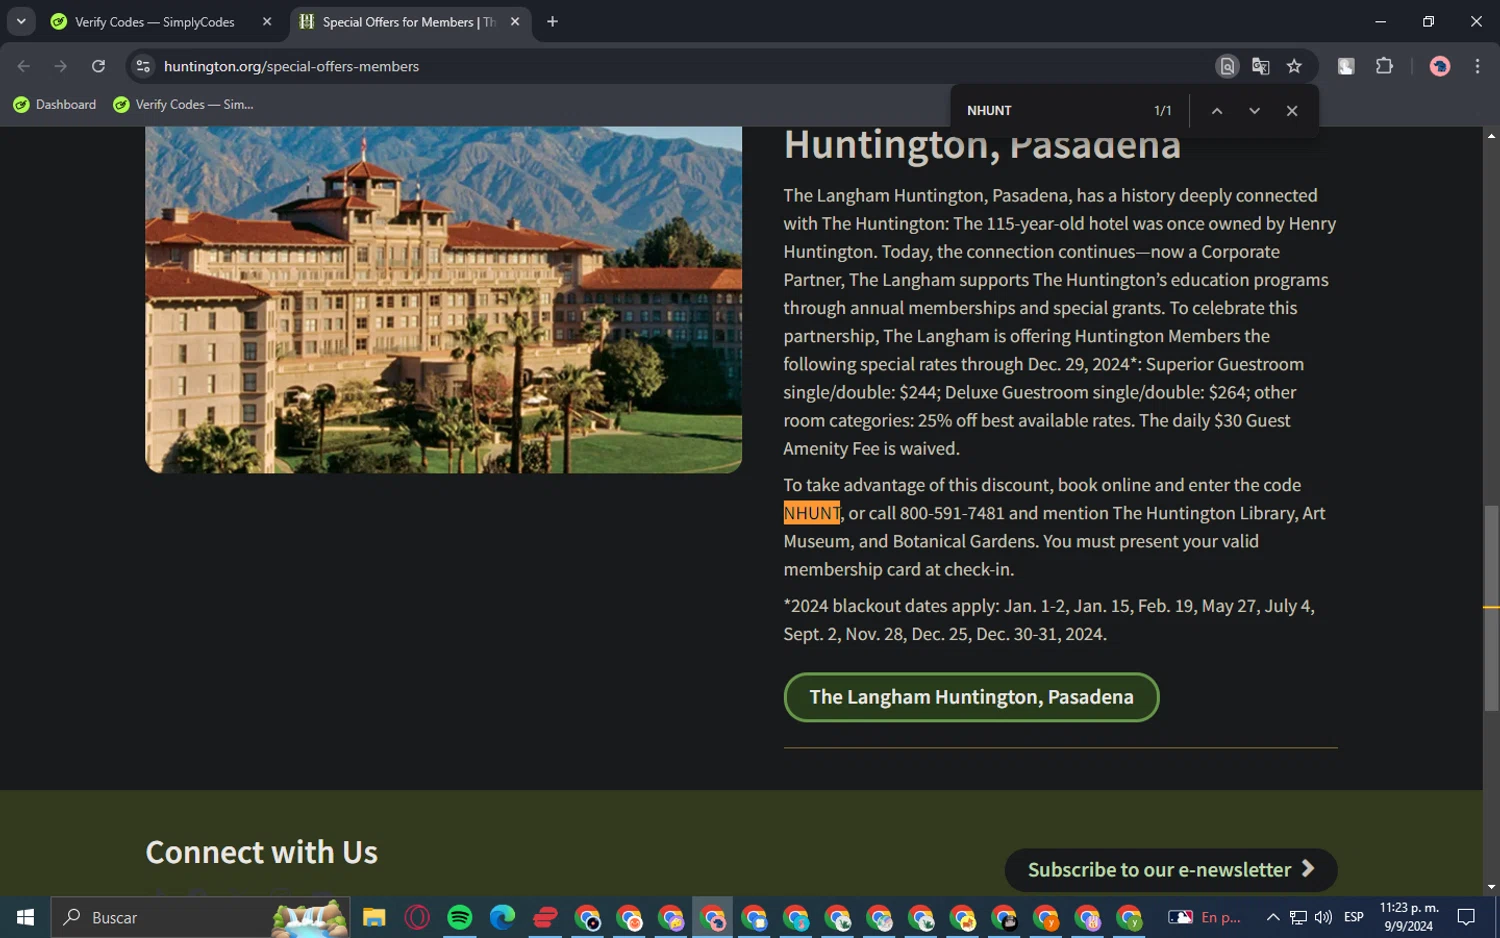Click the address bar URL

click(291, 66)
